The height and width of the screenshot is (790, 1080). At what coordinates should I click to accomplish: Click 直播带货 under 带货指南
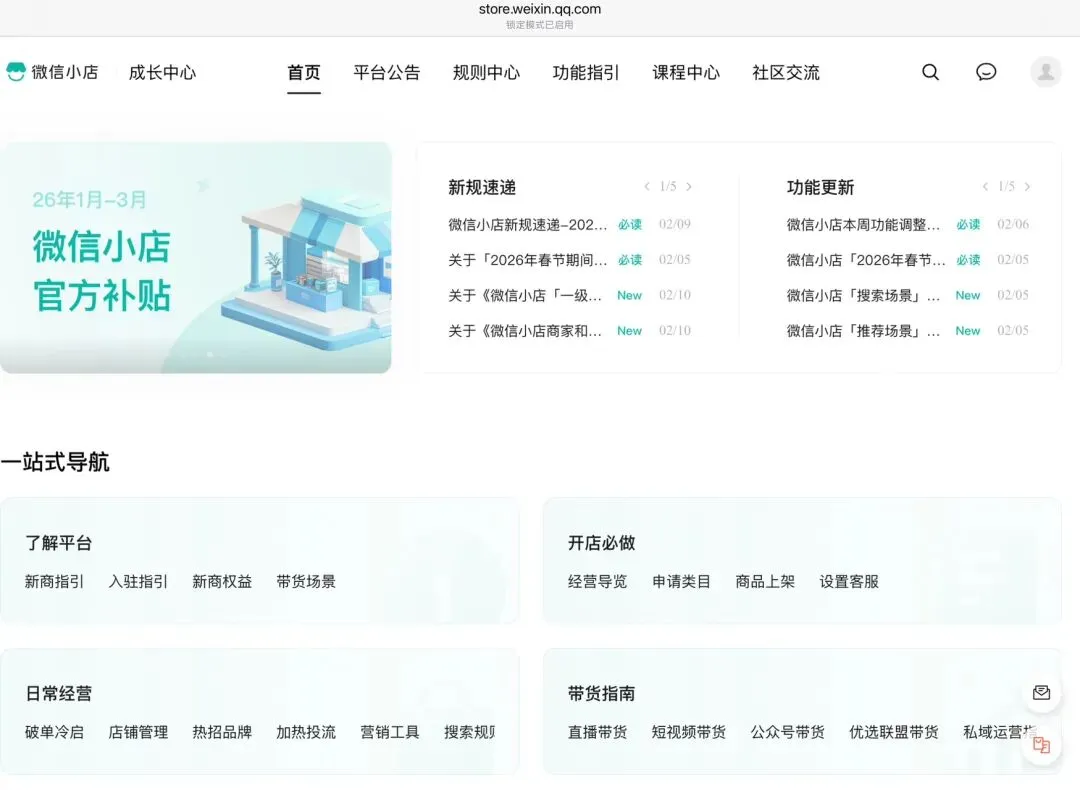click(x=597, y=732)
